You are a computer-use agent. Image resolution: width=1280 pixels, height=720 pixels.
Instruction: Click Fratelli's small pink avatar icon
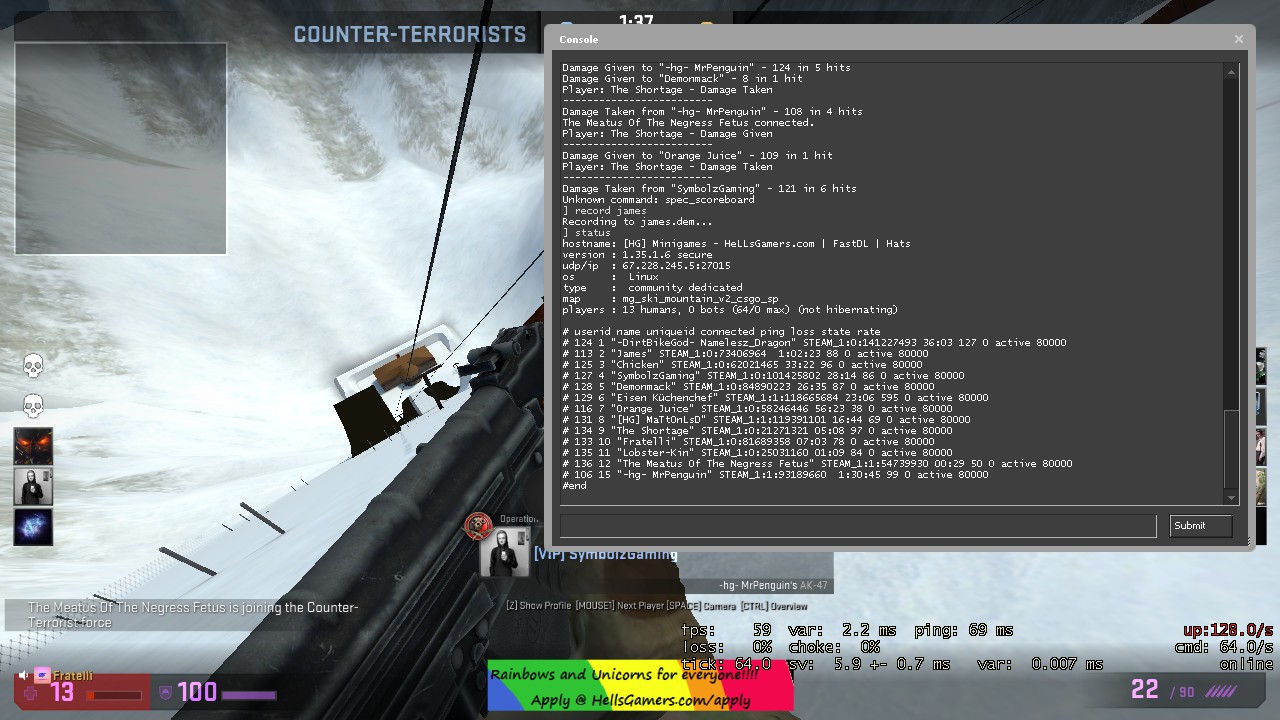42,675
